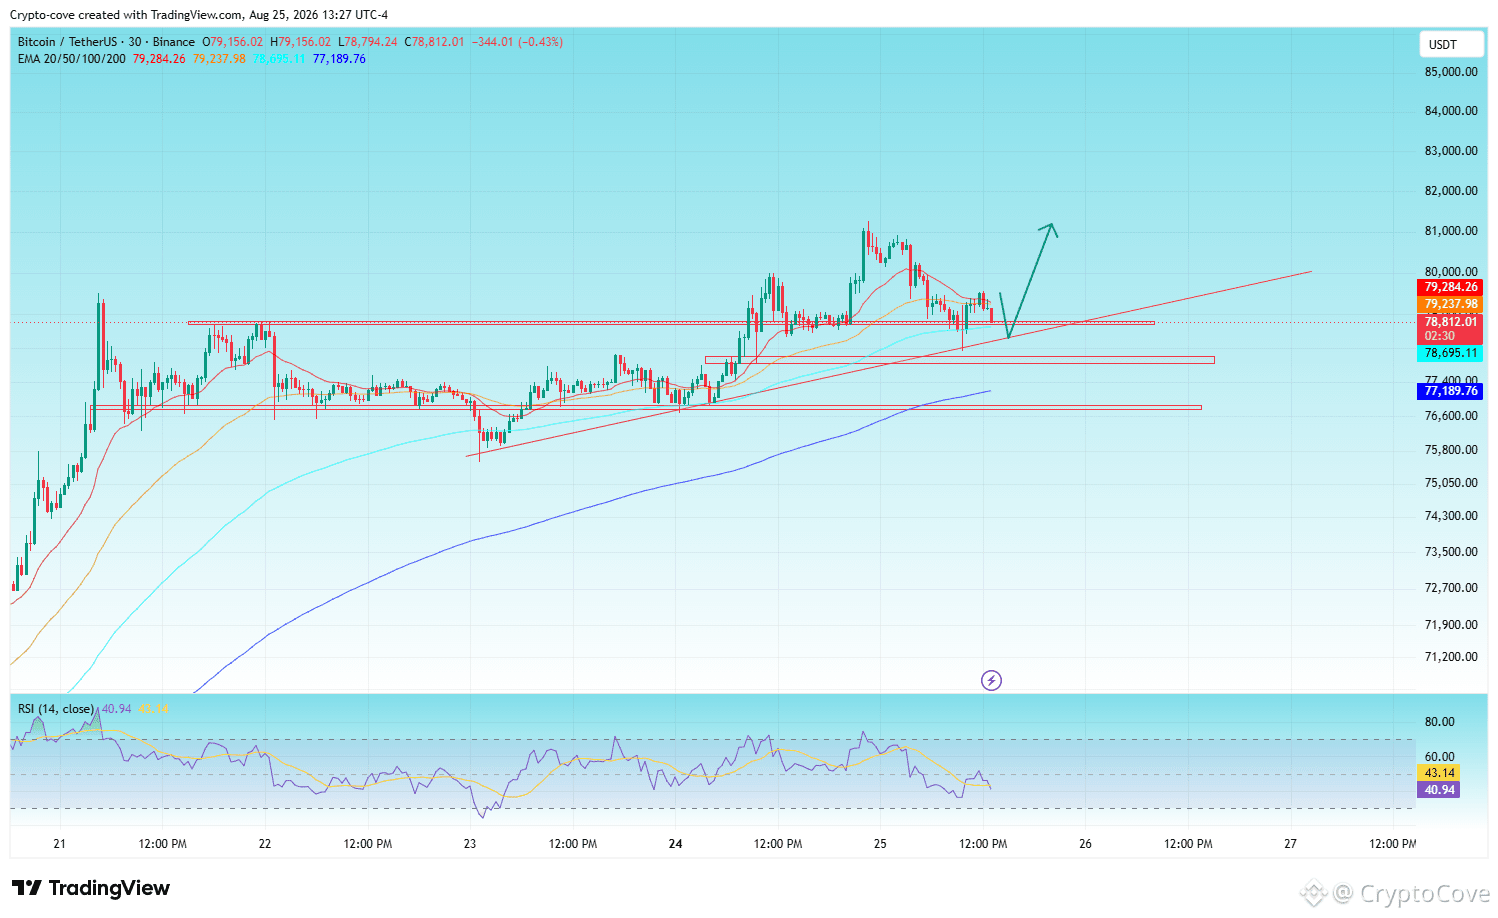Click the 84,000.00 price axis label
Screen dimensions: 1498x918
(1451, 111)
